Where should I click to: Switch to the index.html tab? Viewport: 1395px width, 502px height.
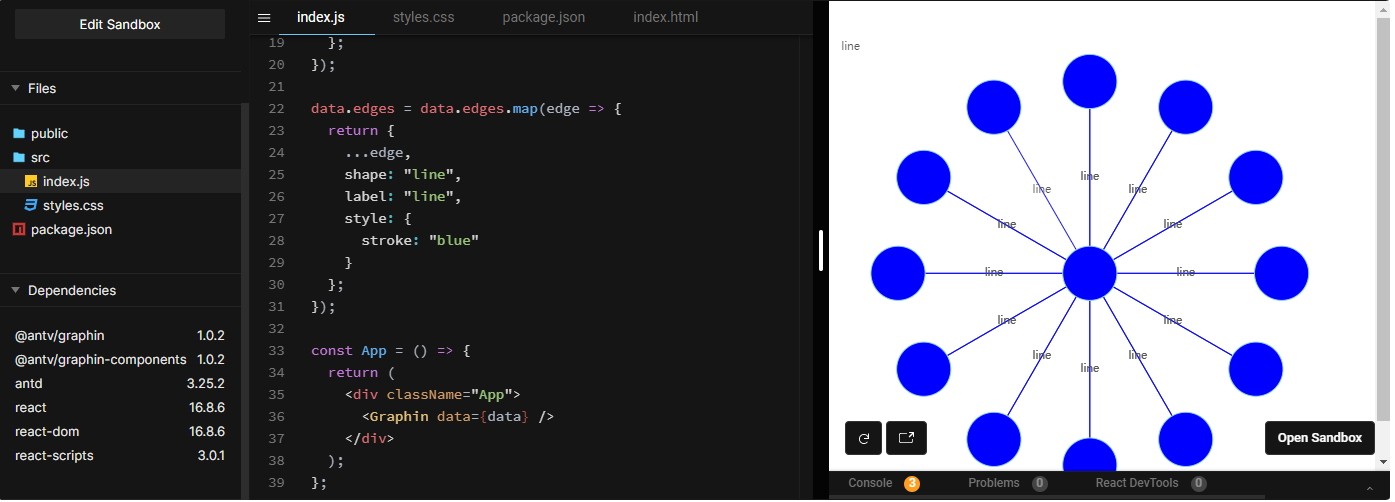[x=665, y=18]
